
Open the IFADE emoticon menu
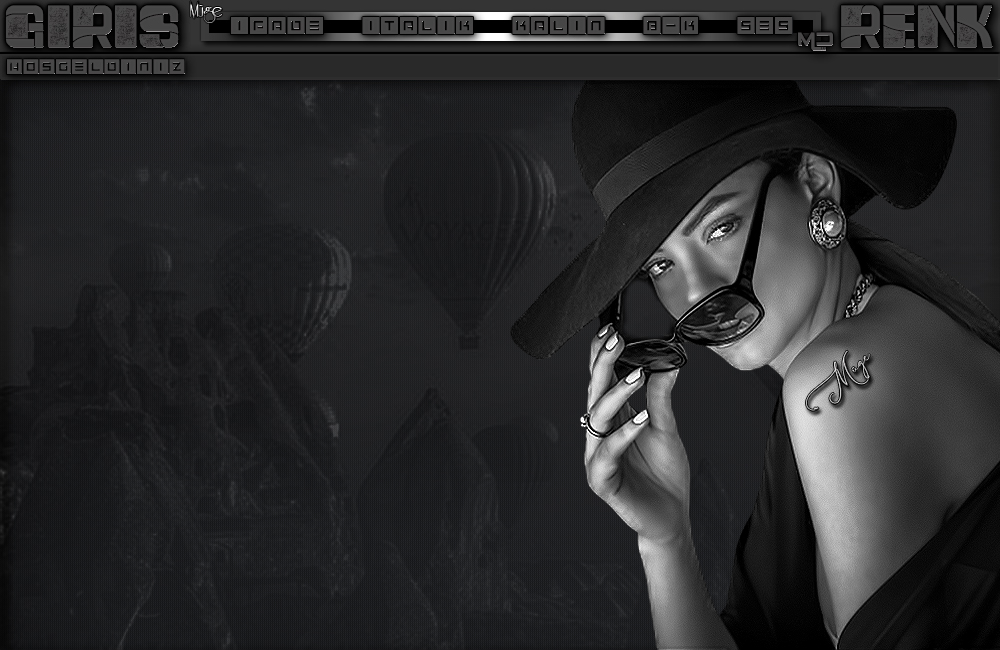[x=277, y=26]
